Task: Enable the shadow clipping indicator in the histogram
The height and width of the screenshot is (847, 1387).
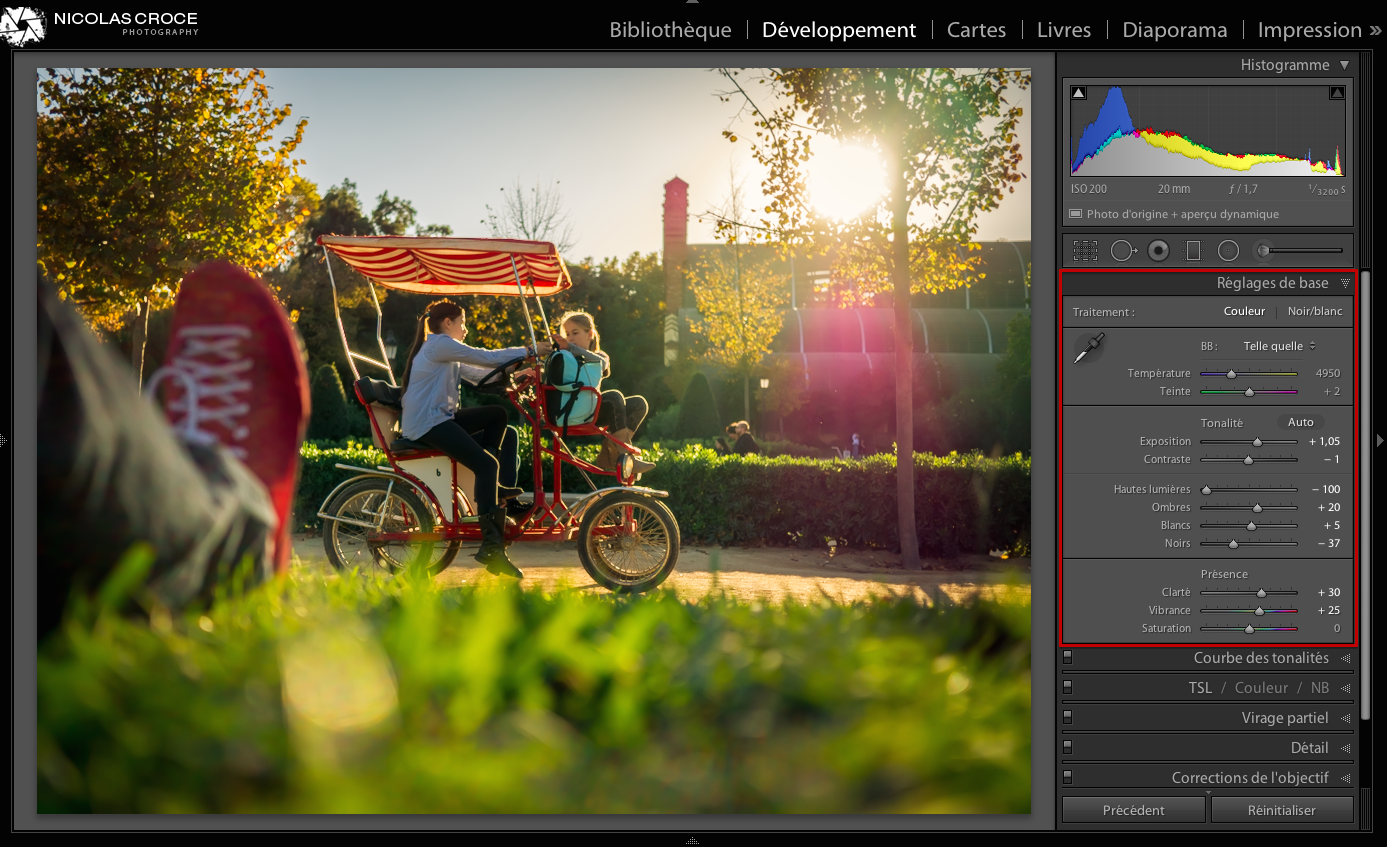Action: point(1078,91)
